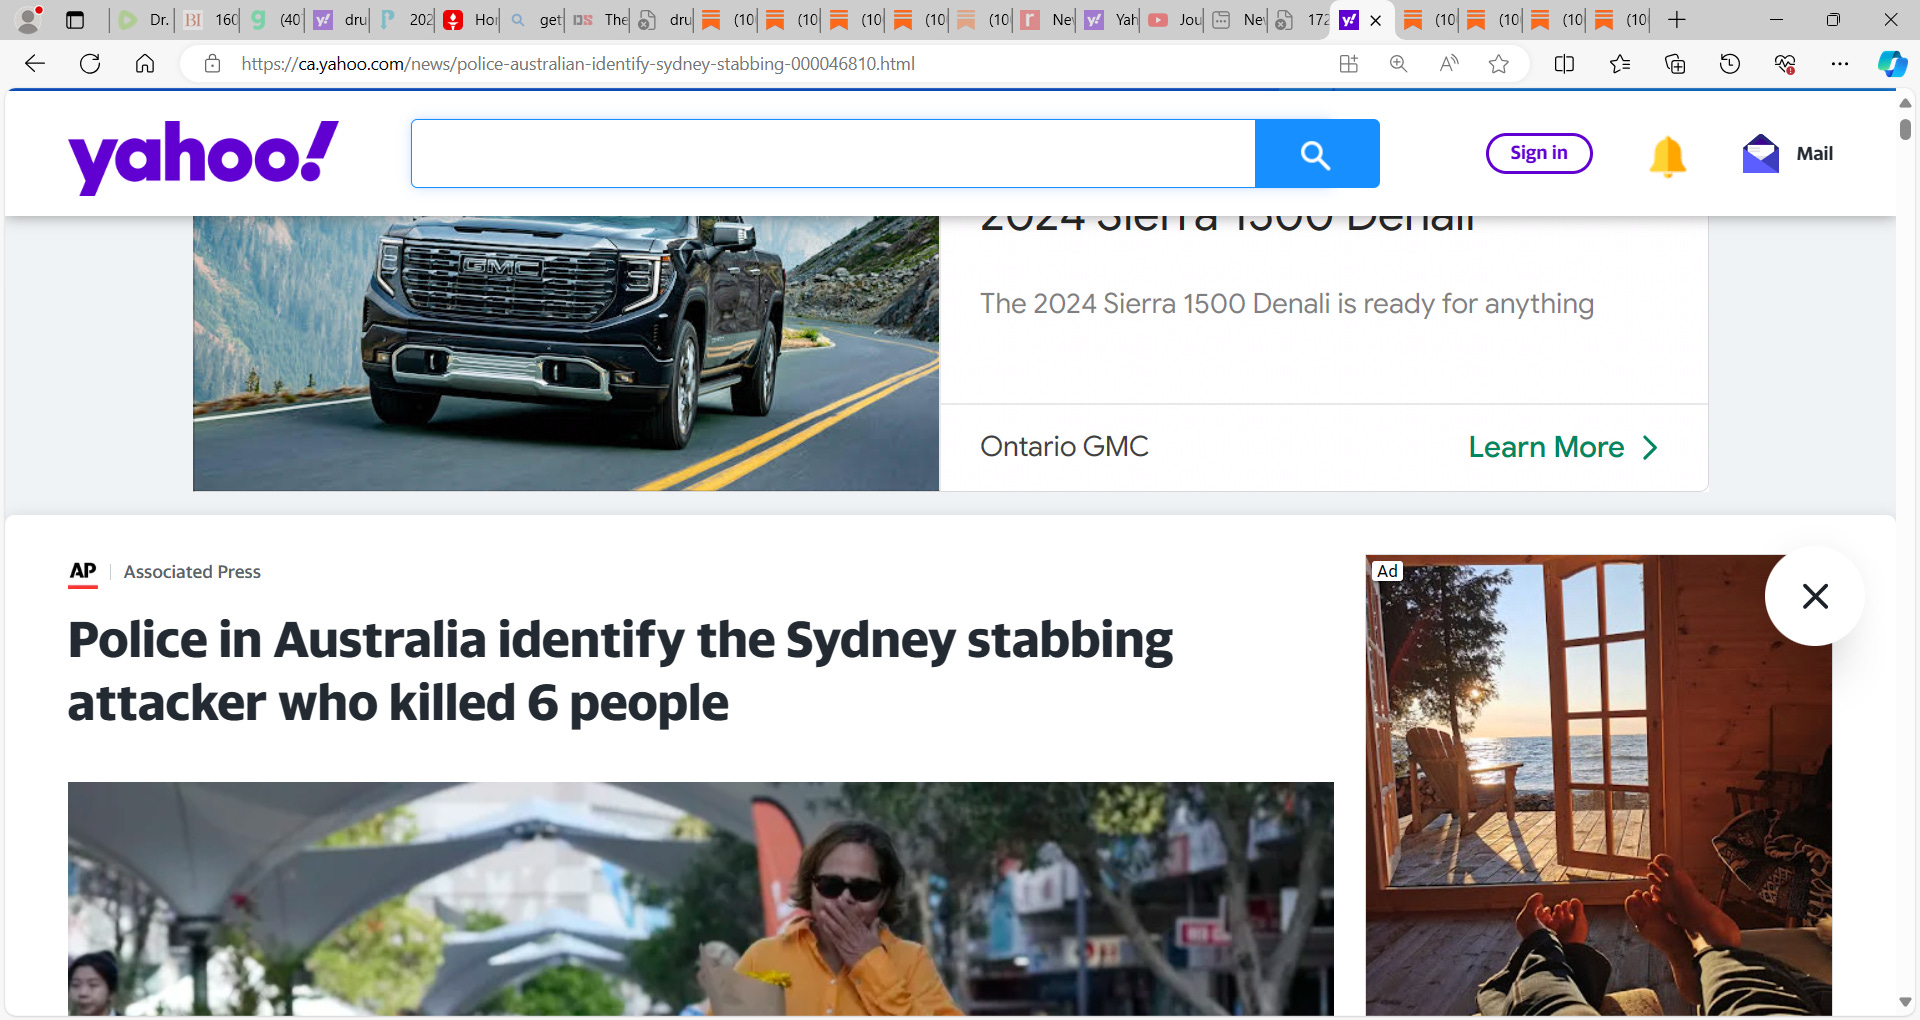Click the article photo of woman in orange
The image size is (1920, 1020).
tap(701, 899)
